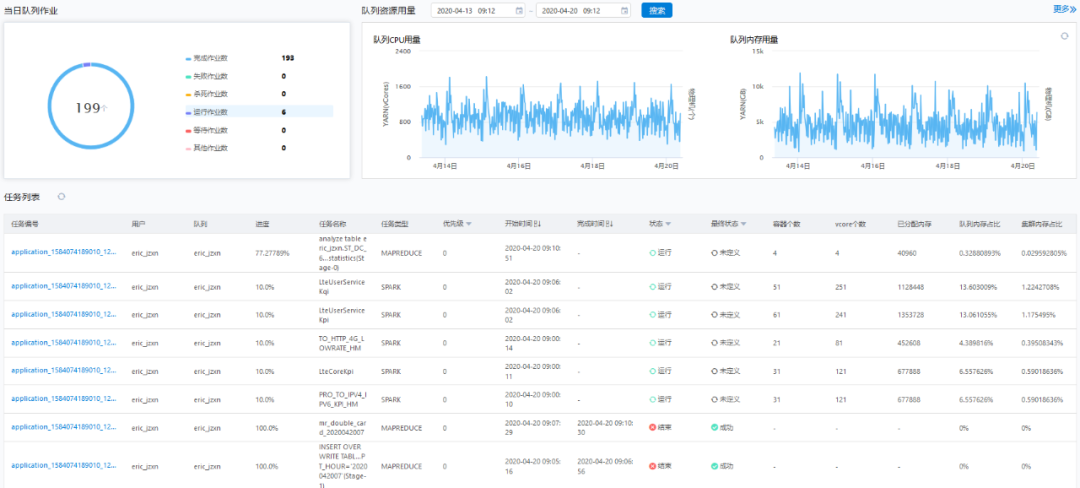Viewport: 1080px width, 488px height.
Task: Select finish time 2020-04-20 09:10:30
Action: 605,427
